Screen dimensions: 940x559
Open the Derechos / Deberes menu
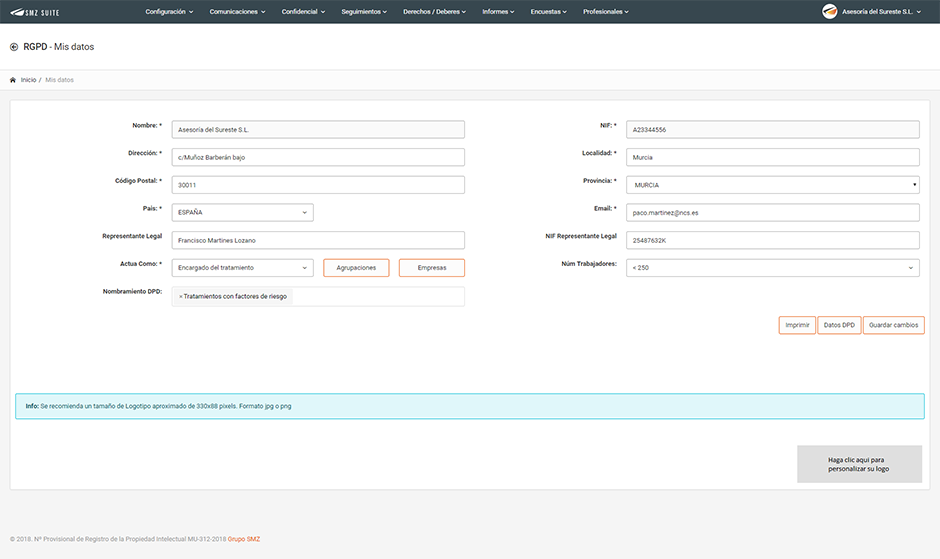pyautogui.click(x=434, y=11)
